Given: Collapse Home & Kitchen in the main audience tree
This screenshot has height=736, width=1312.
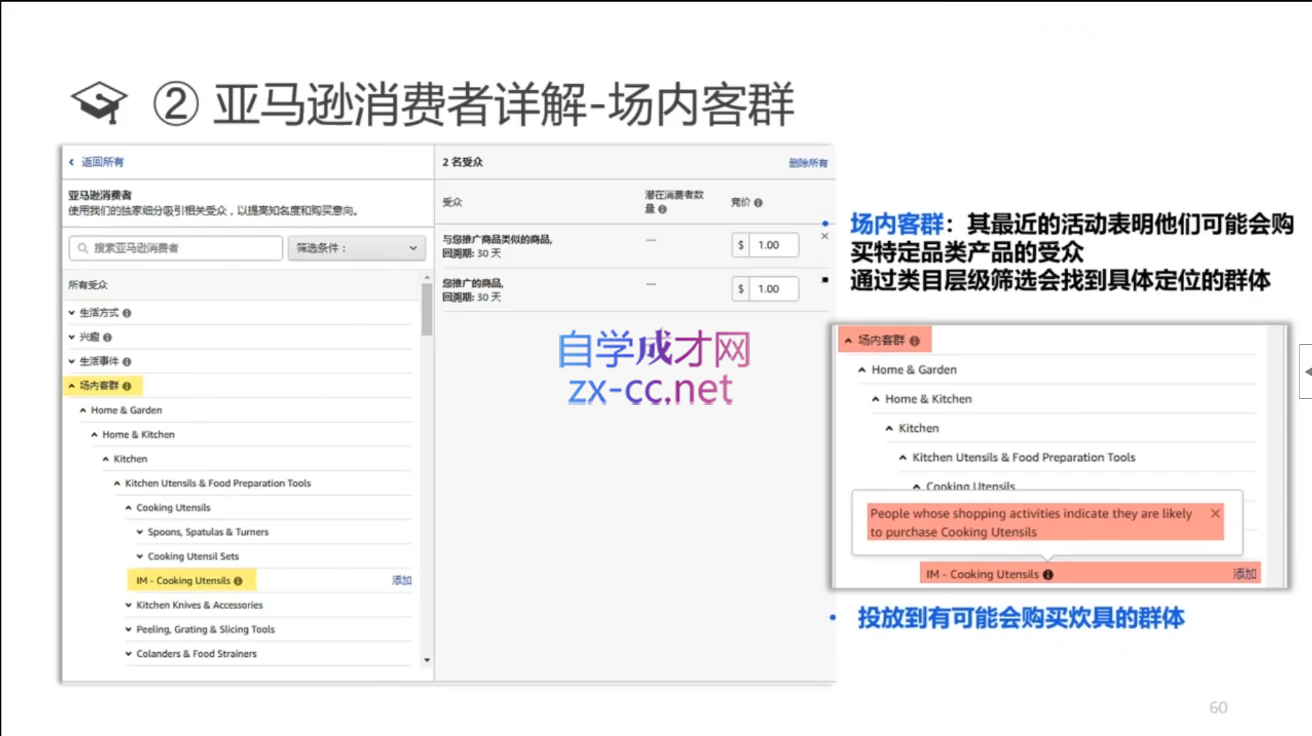Looking at the screenshot, I should pyautogui.click(x=95, y=435).
